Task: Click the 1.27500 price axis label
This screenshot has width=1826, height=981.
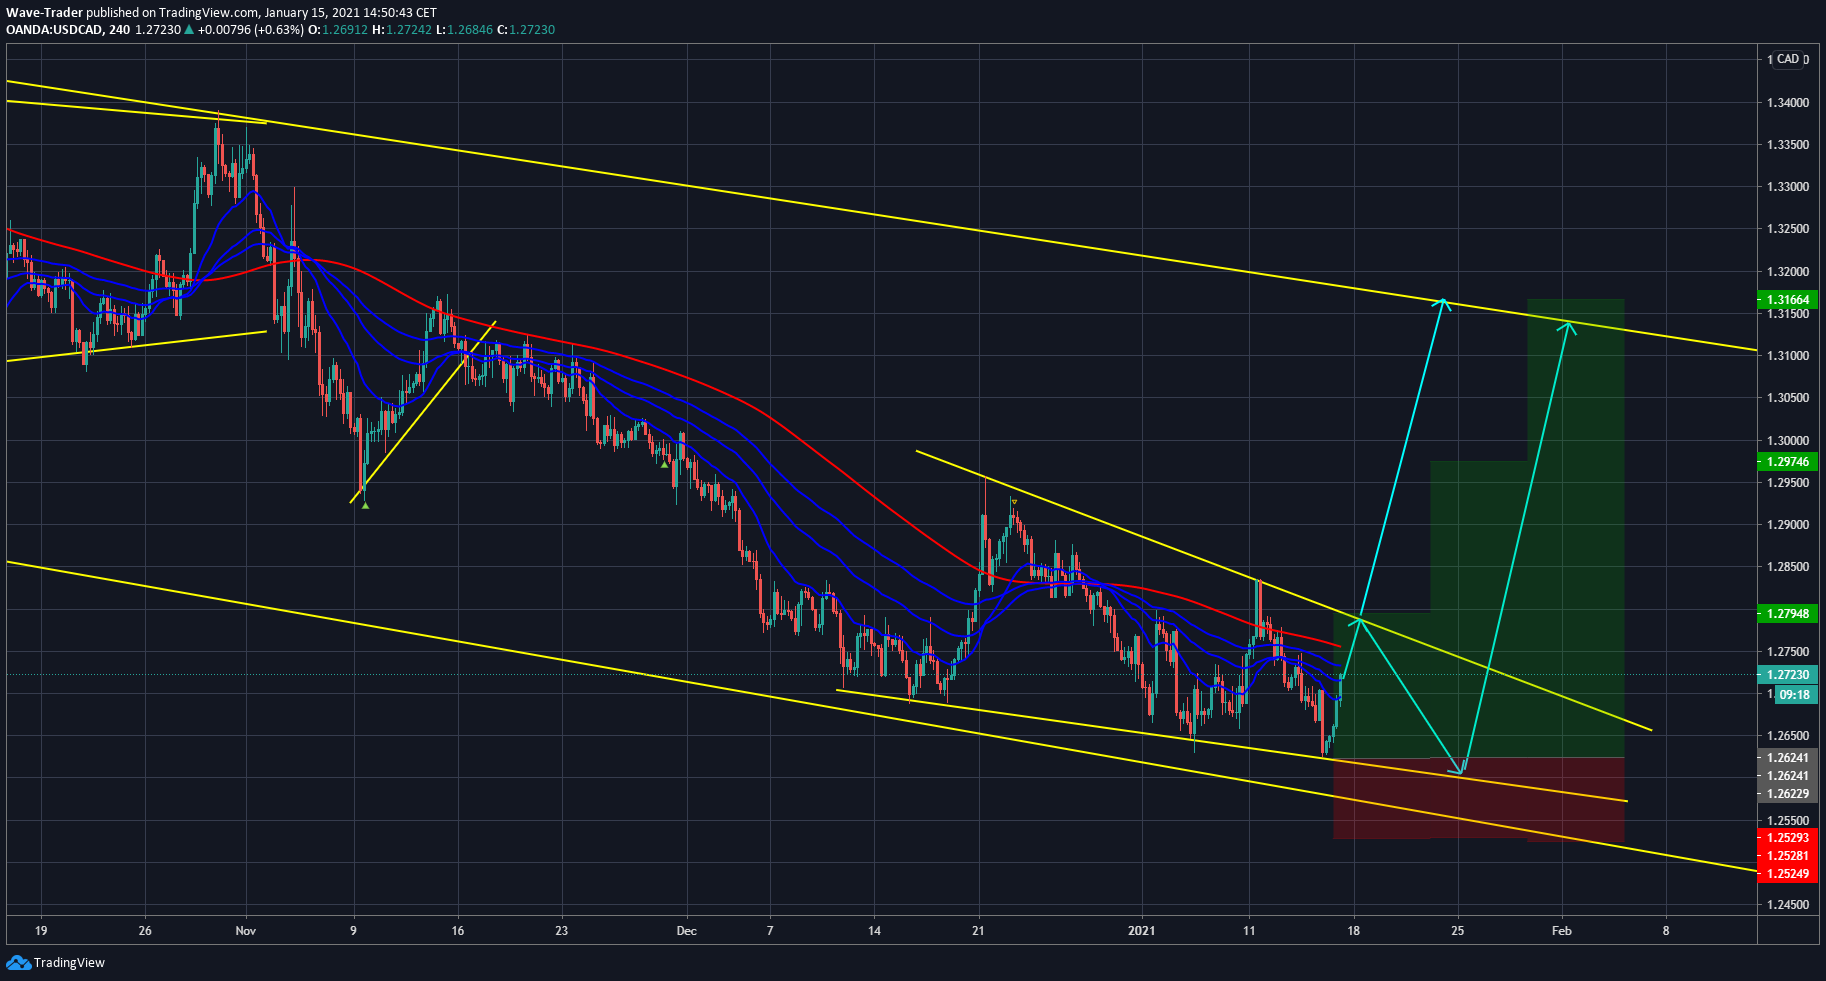Action: tap(1787, 652)
